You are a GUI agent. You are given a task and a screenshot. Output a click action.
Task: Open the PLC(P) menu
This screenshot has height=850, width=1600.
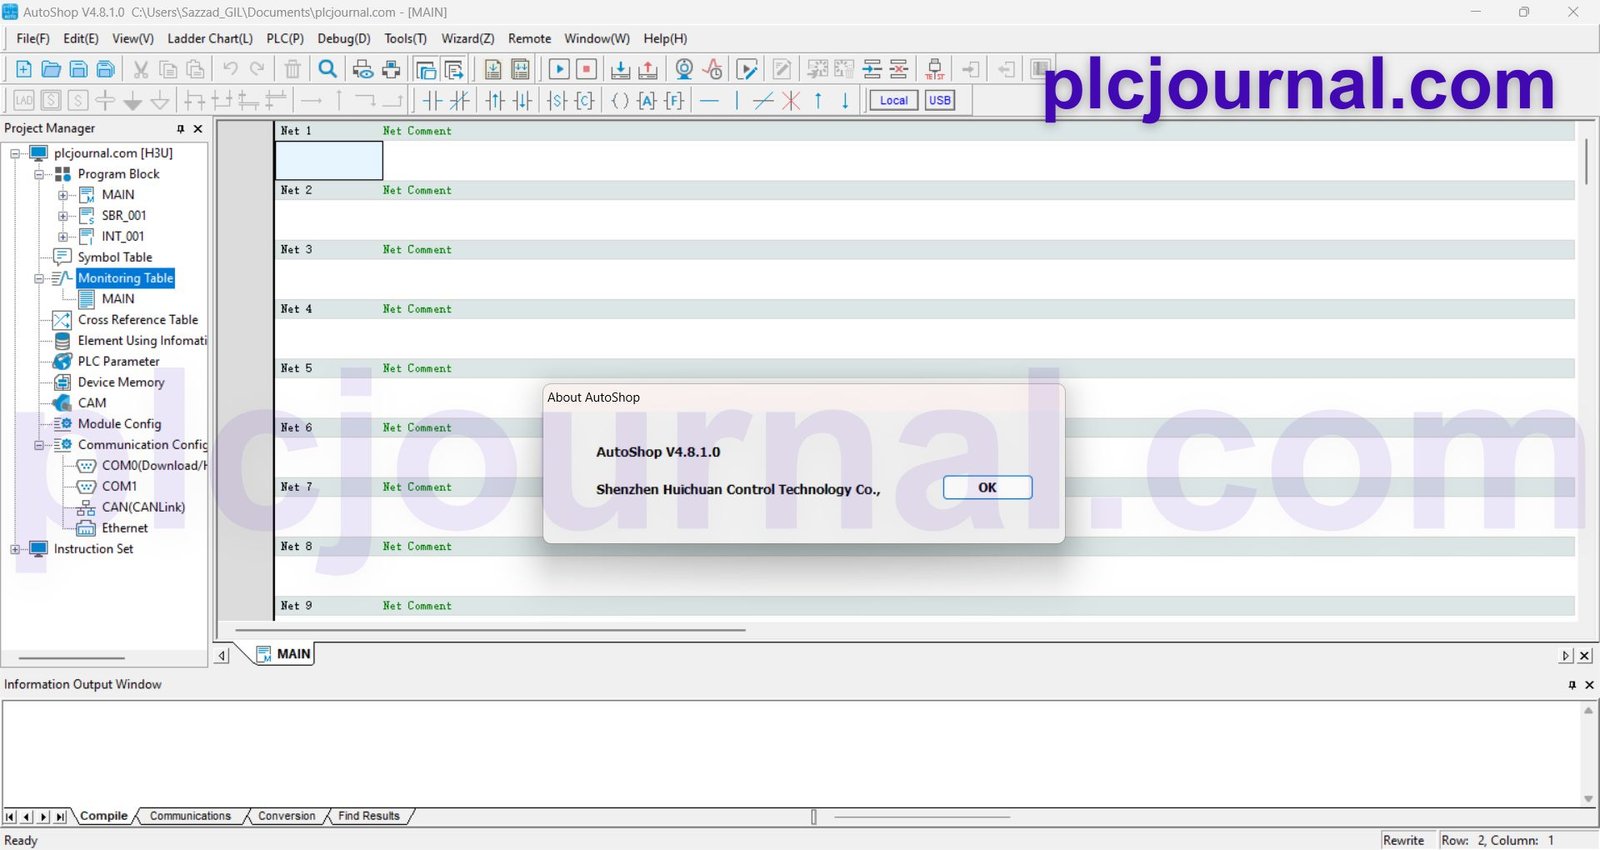[285, 38]
